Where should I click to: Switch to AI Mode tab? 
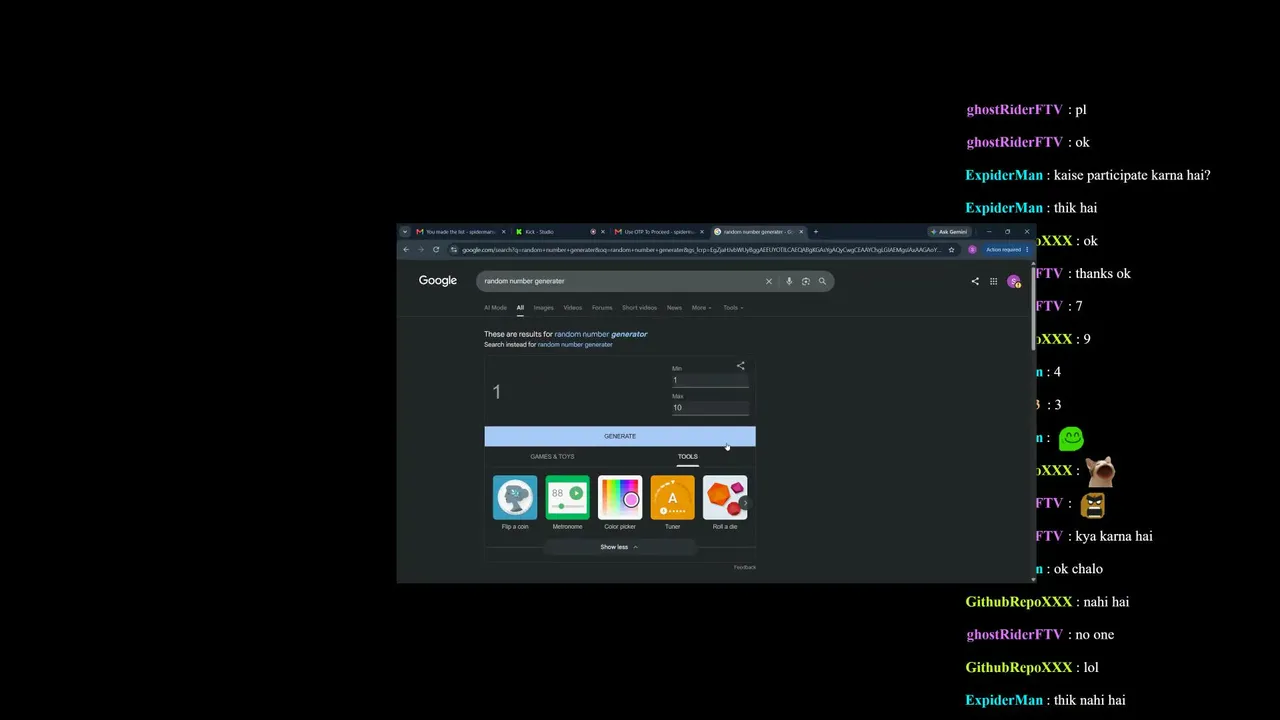tap(495, 308)
